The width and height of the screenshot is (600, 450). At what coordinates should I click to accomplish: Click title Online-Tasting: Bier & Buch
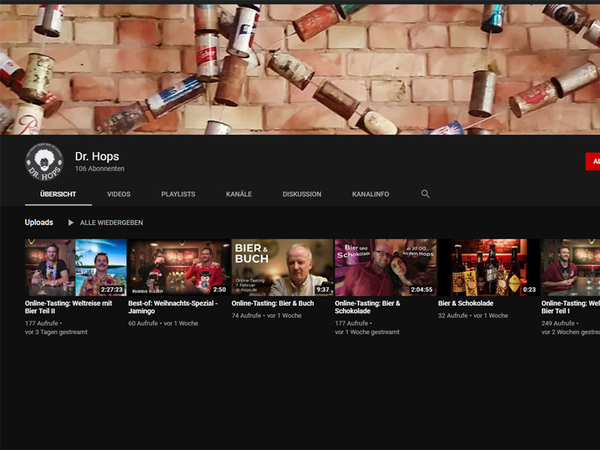click(273, 303)
